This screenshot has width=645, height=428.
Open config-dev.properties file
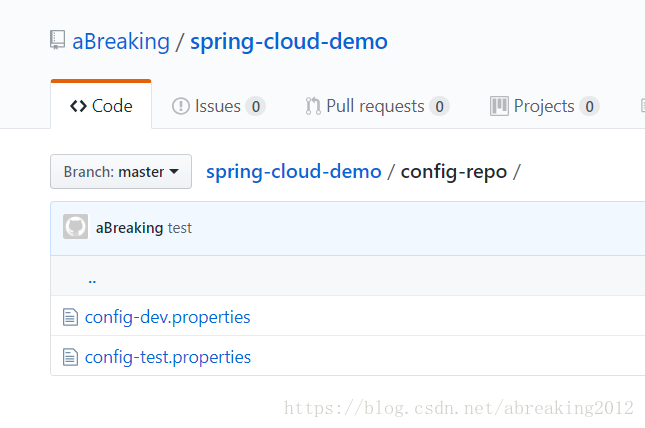coord(167,318)
